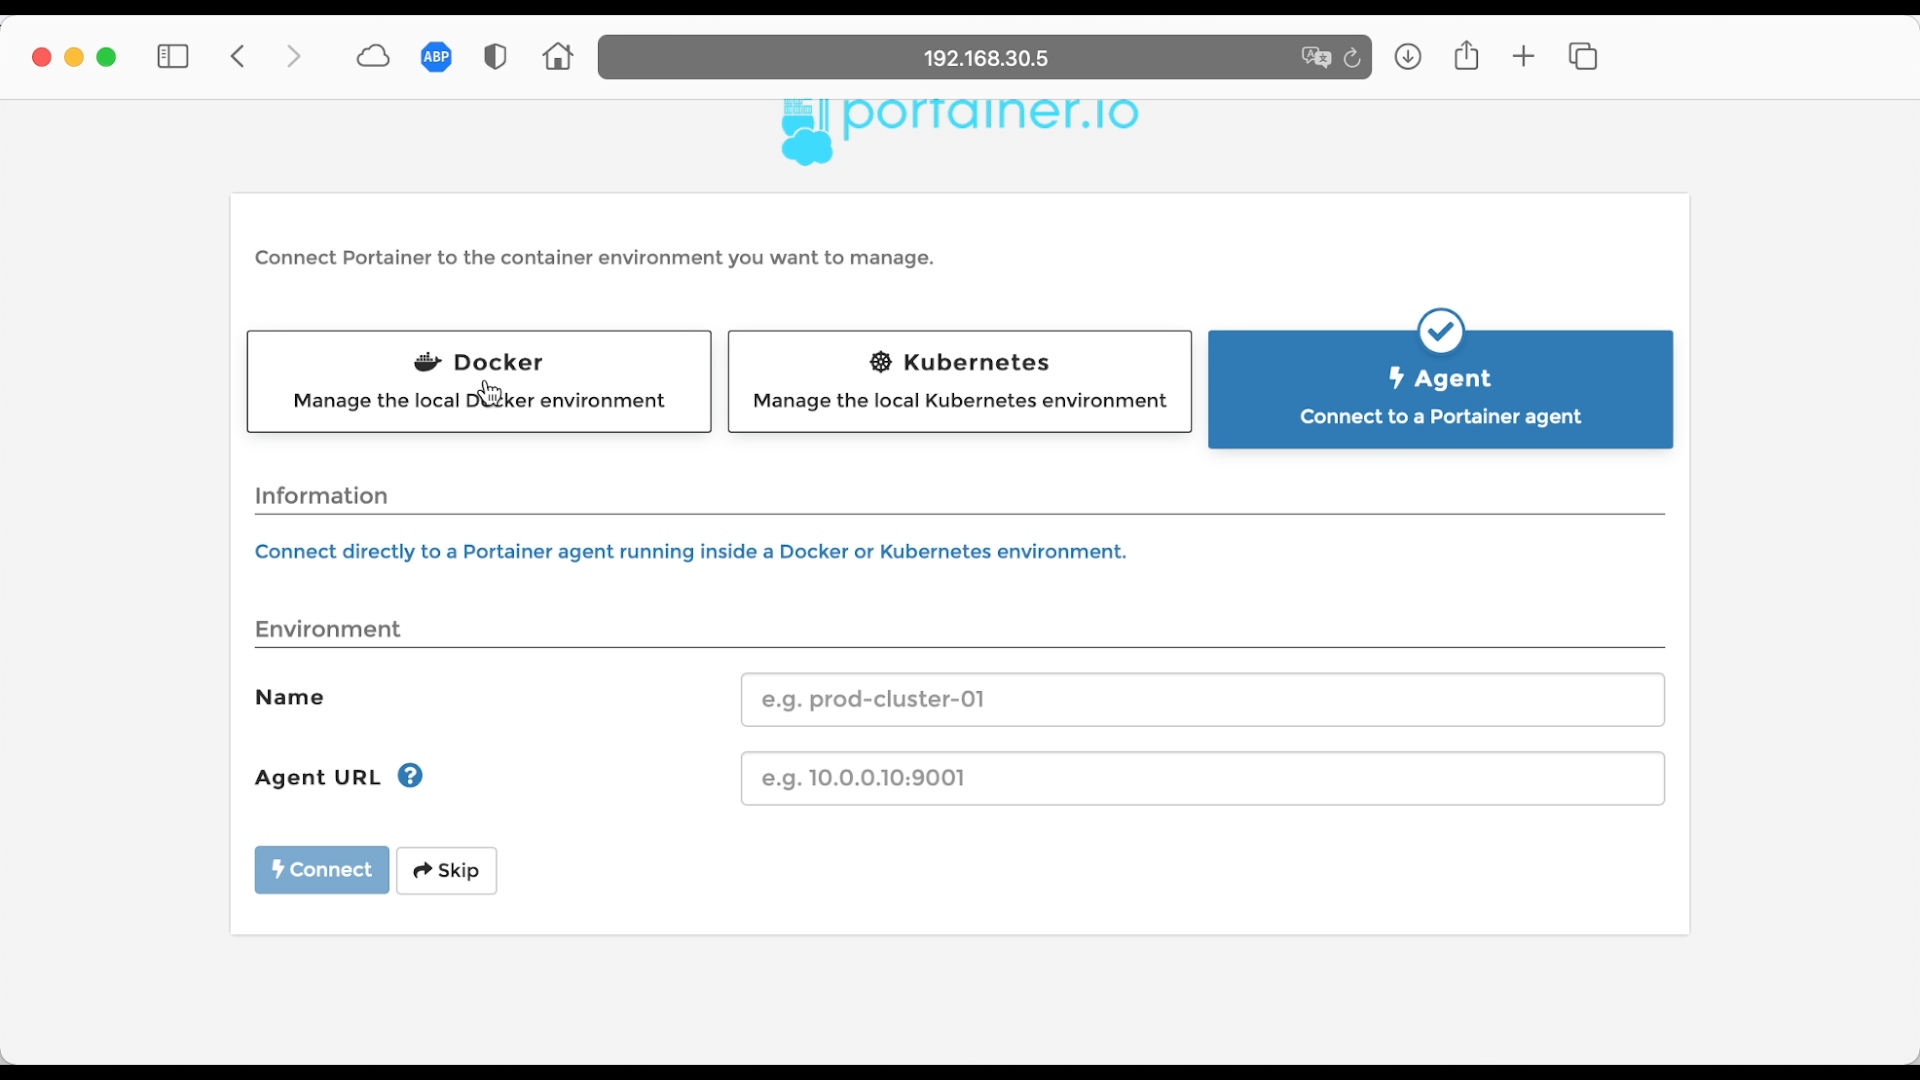Open the Share menu icon

[x=1466, y=56]
